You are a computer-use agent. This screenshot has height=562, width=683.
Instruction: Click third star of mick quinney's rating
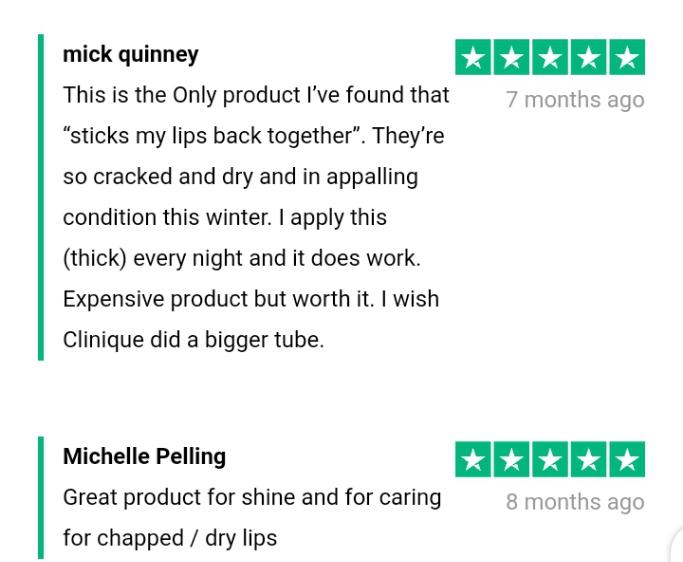point(550,57)
